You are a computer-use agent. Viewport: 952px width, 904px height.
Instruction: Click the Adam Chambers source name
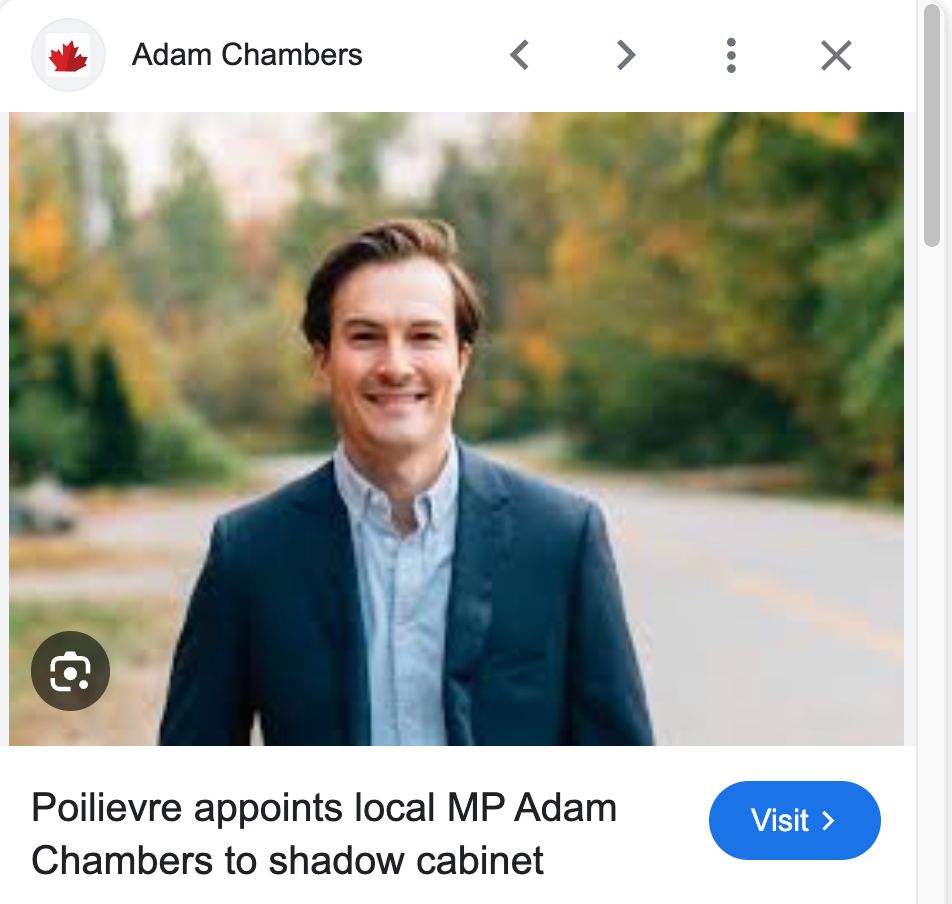[247, 55]
